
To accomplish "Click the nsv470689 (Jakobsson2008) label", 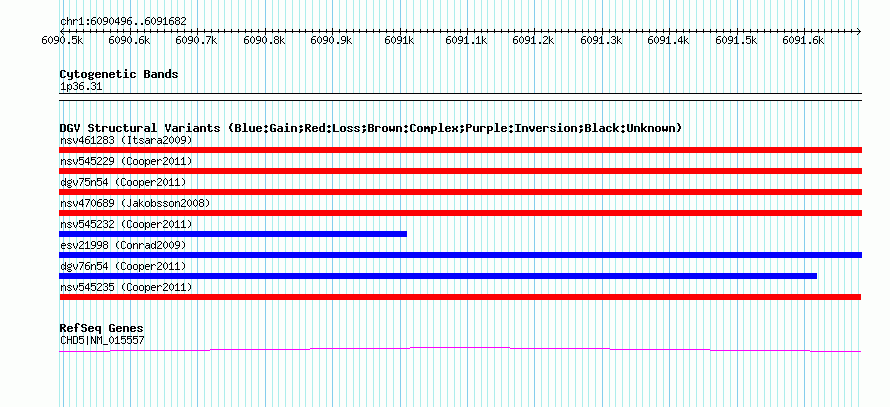I will pos(135,203).
